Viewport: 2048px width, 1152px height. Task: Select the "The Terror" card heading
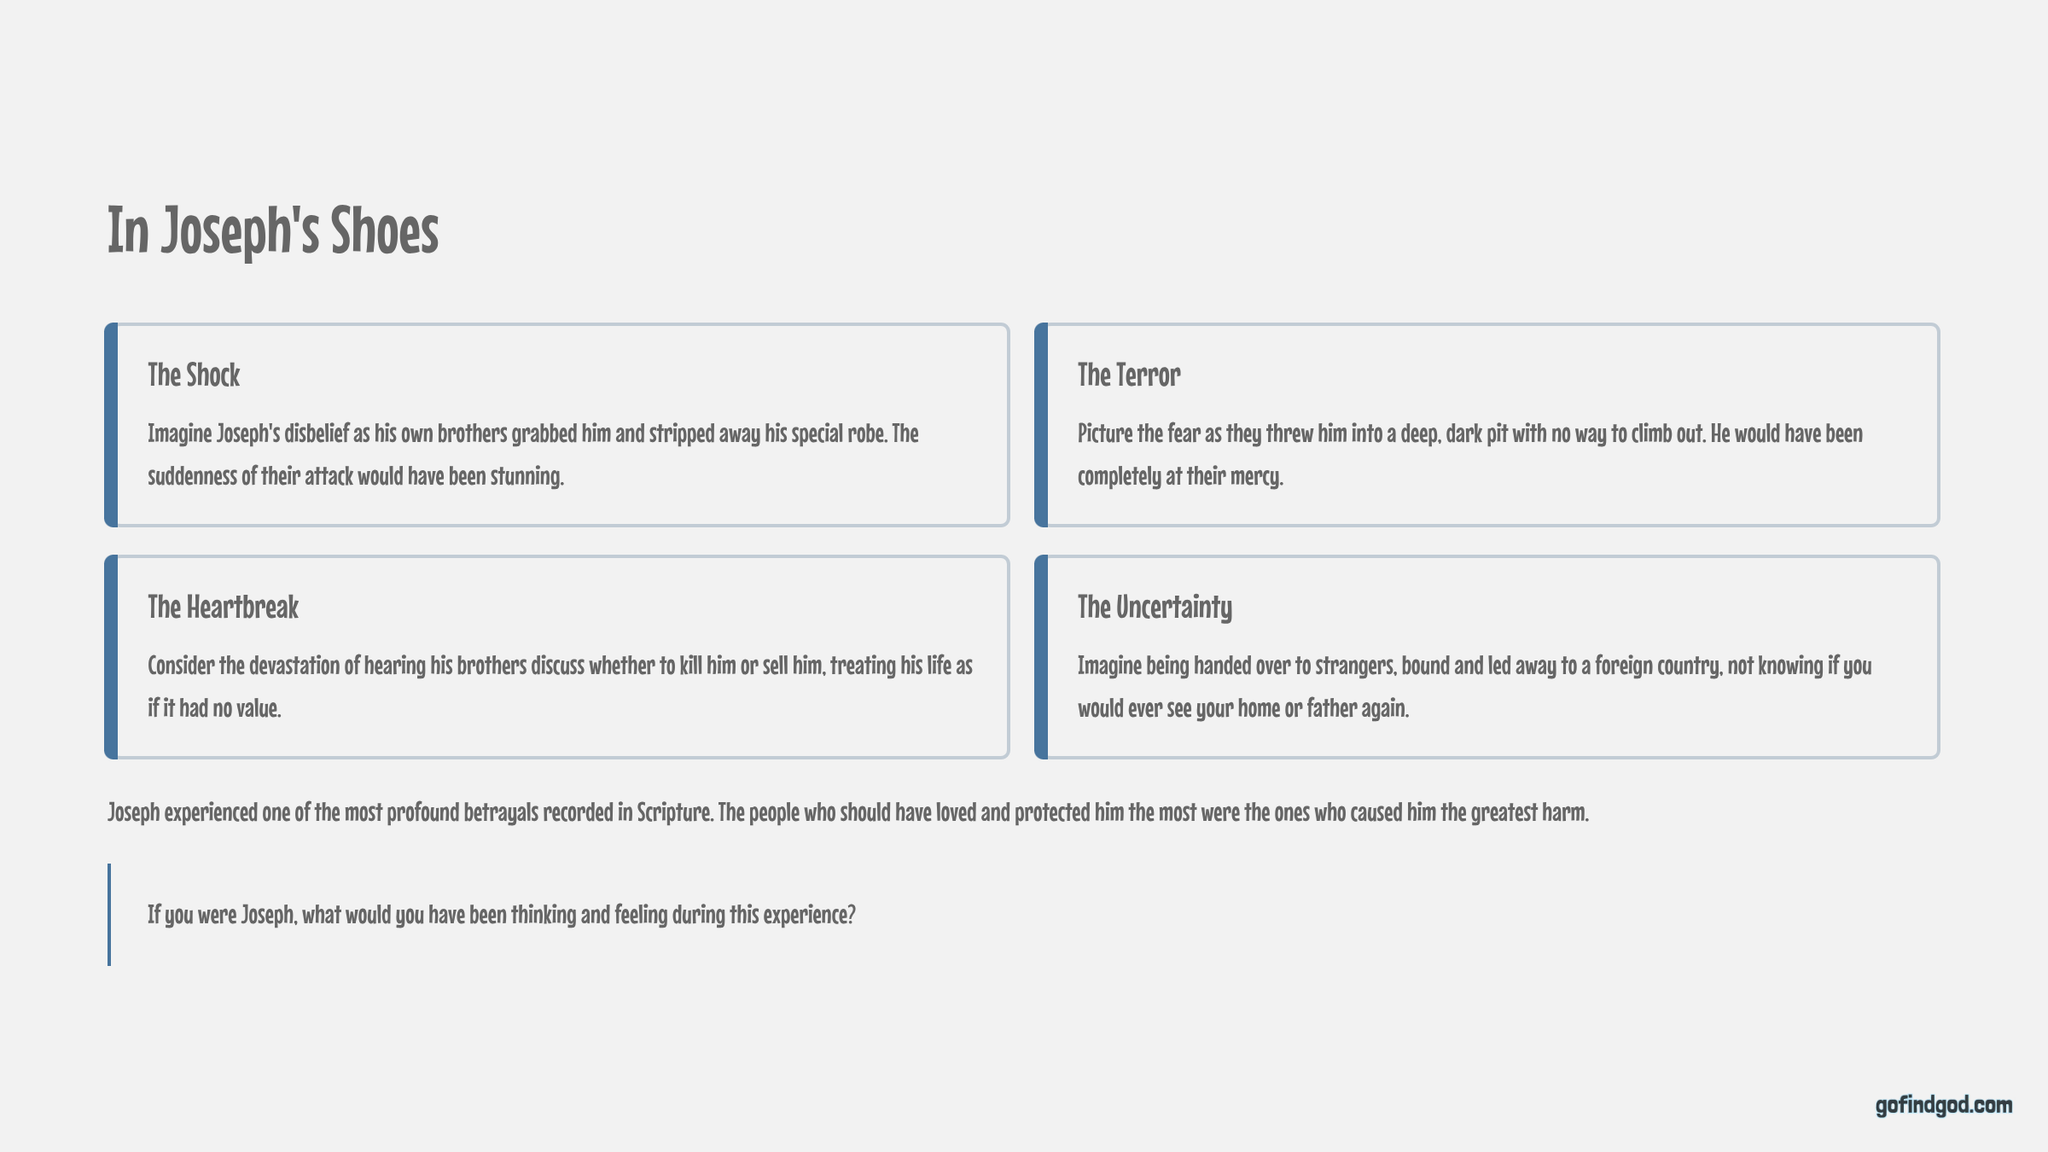coord(1129,375)
